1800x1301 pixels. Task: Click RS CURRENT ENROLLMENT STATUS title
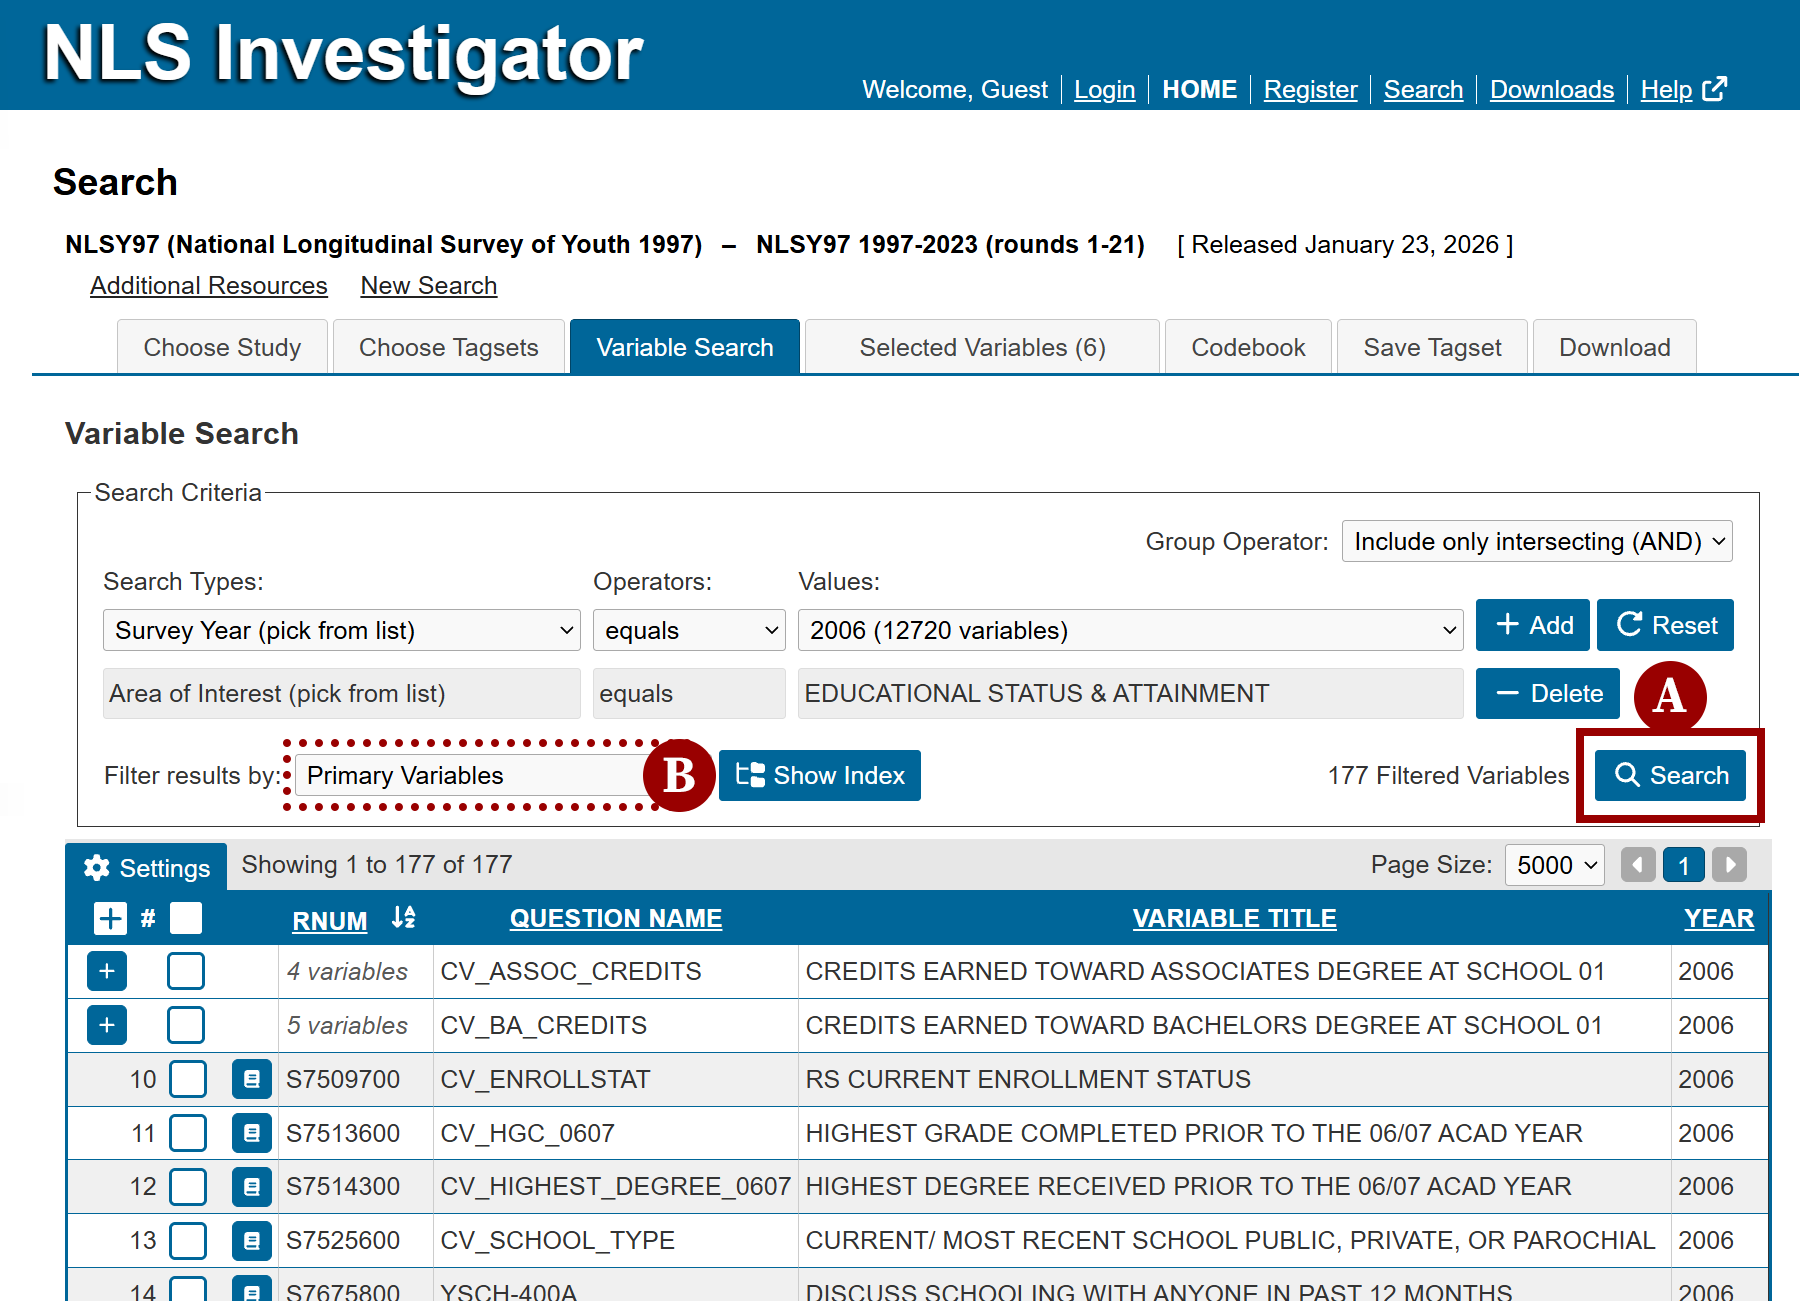[1028, 1079]
